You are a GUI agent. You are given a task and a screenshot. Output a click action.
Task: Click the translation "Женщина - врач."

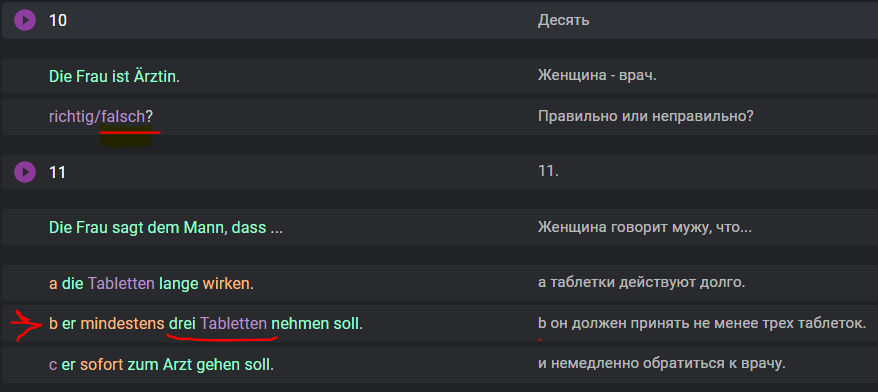pos(597,76)
